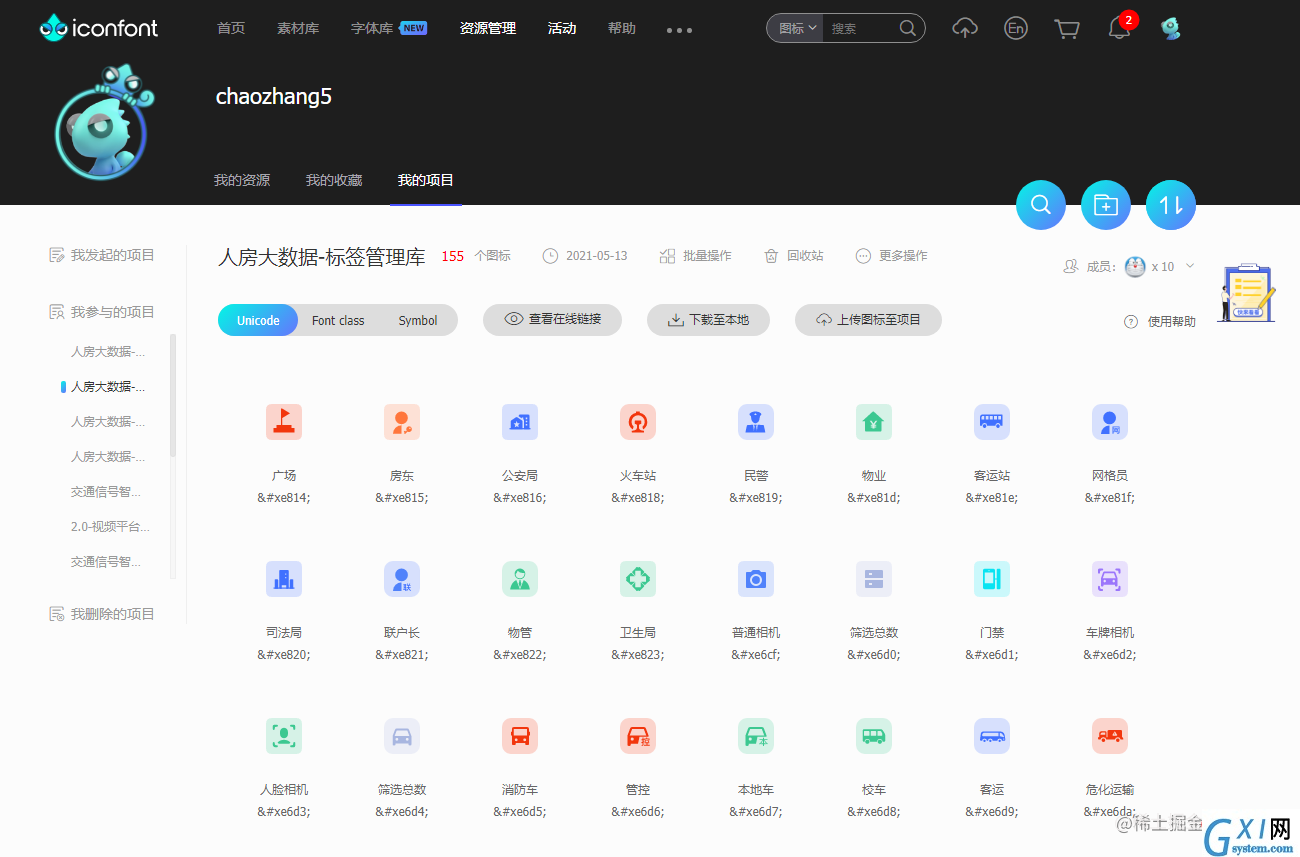Open the upload cloud icon in header
Image resolution: width=1300 pixels, height=857 pixels.
coord(965,29)
